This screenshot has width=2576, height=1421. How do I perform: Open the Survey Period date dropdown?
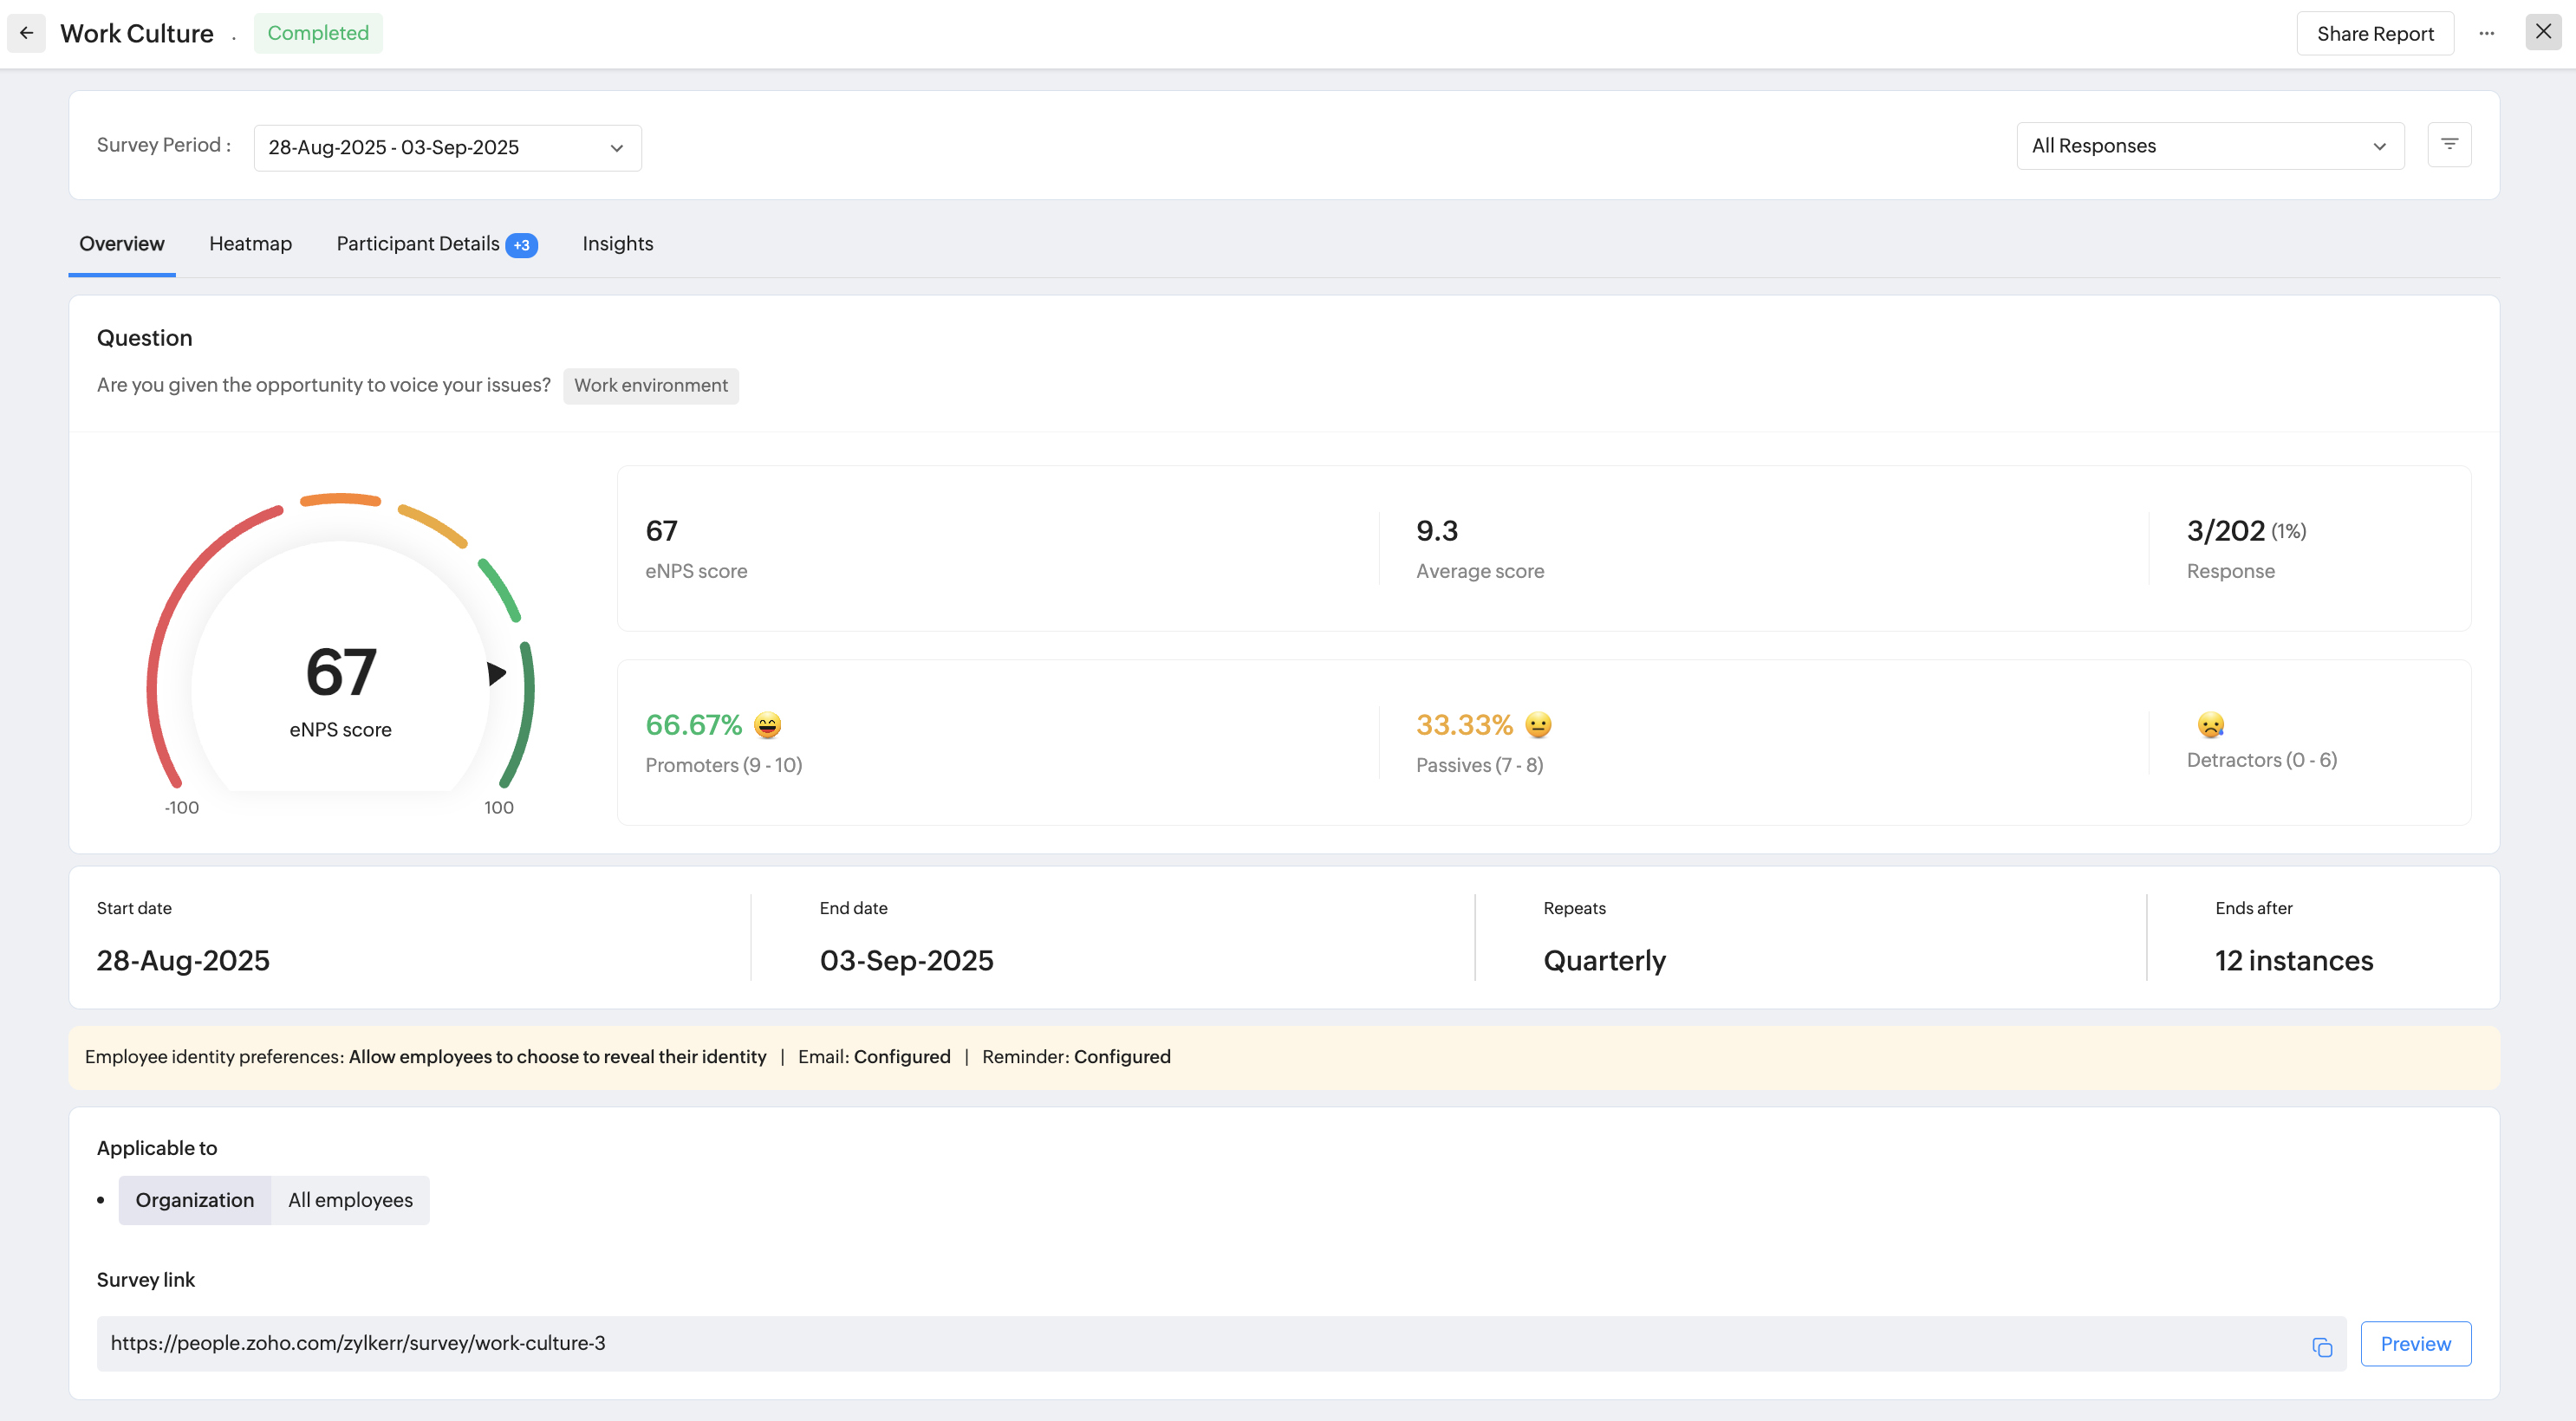pyautogui.click(x=447, y=148)
